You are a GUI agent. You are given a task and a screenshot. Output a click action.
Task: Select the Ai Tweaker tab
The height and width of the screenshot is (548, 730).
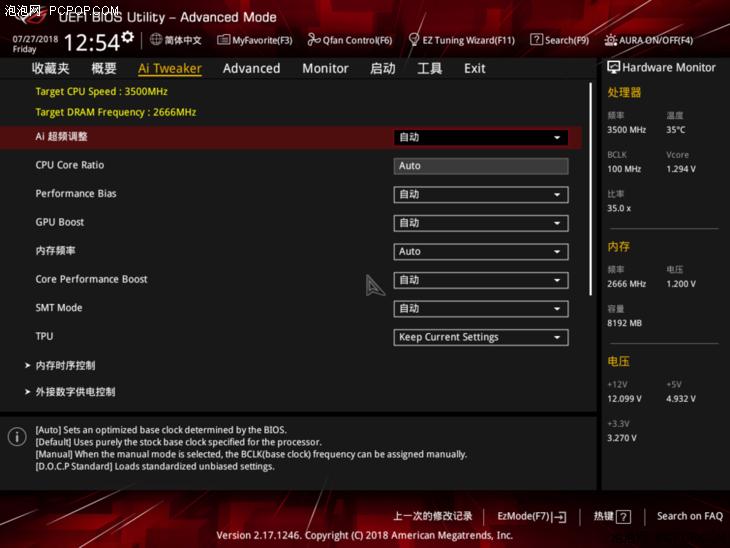(x=169, y=68)
